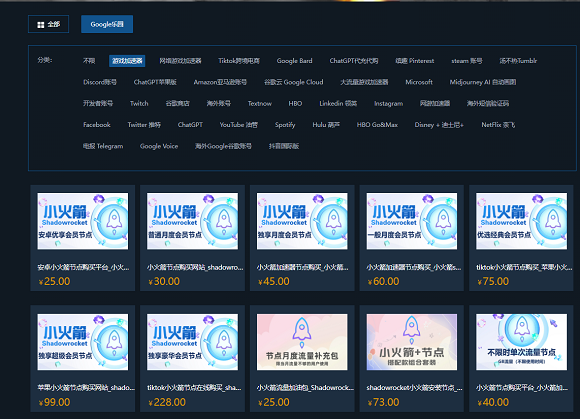Open the 独享超级会员节点 product image

(83, 342)
